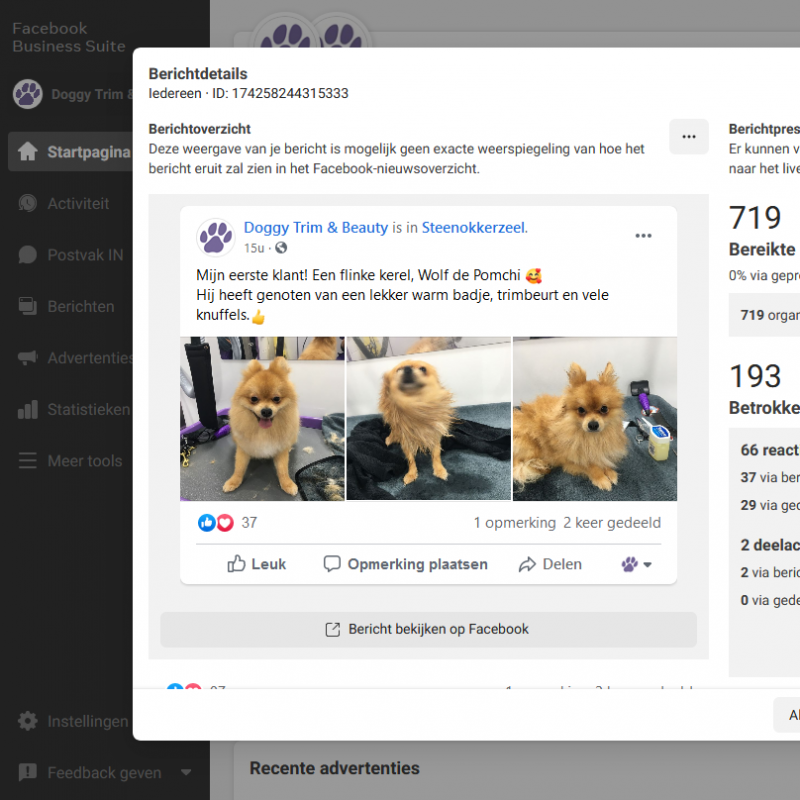800x800 pixels.
Task: Open the Steenokkerzeel location link
Action: [x=472, y=228]
